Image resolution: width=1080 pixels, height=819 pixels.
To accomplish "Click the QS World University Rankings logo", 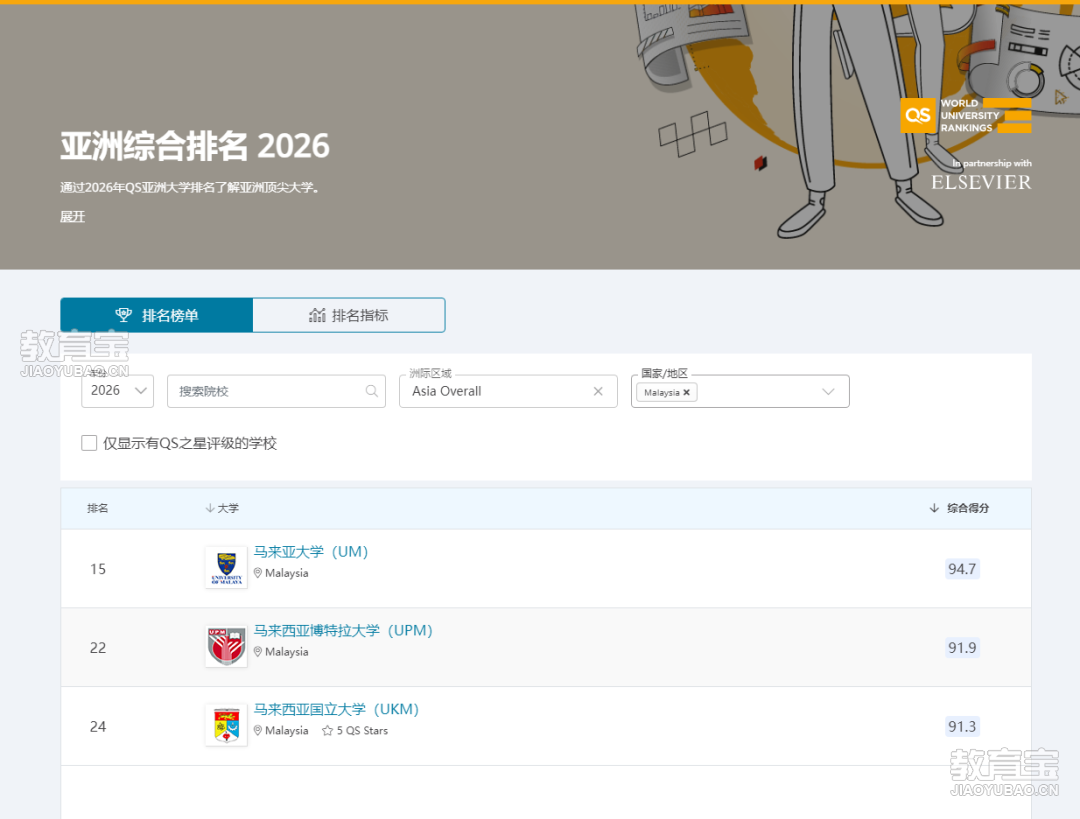I will [x=965, y=116].
